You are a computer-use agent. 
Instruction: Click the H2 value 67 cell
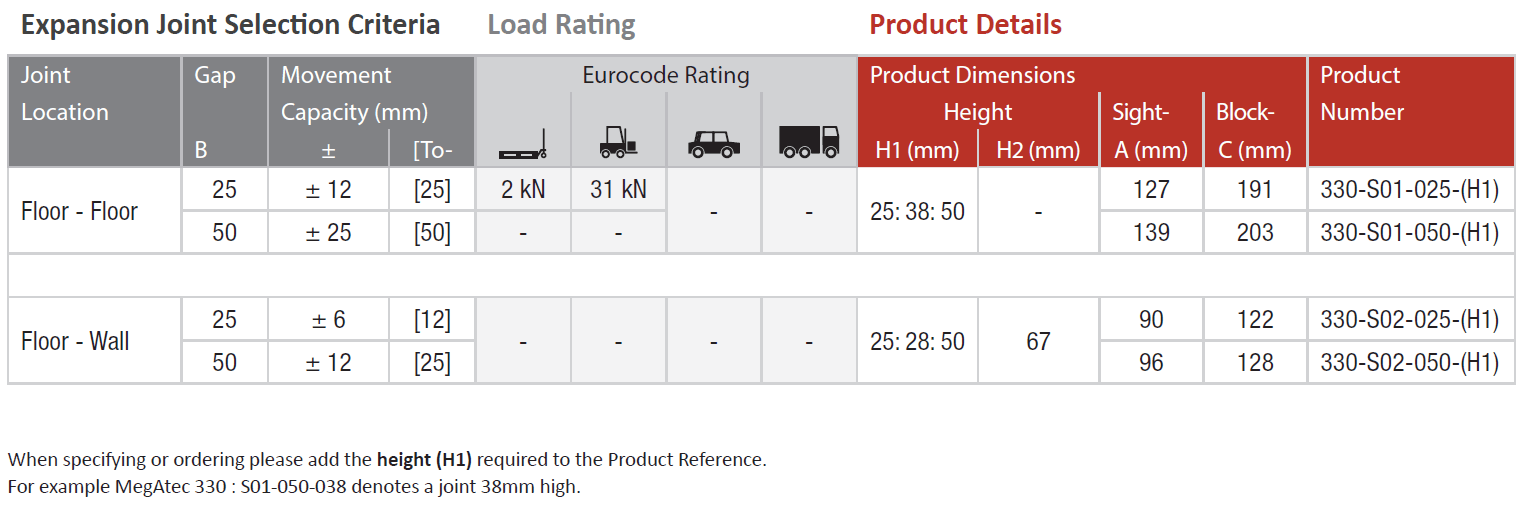tap(1038, 341)
